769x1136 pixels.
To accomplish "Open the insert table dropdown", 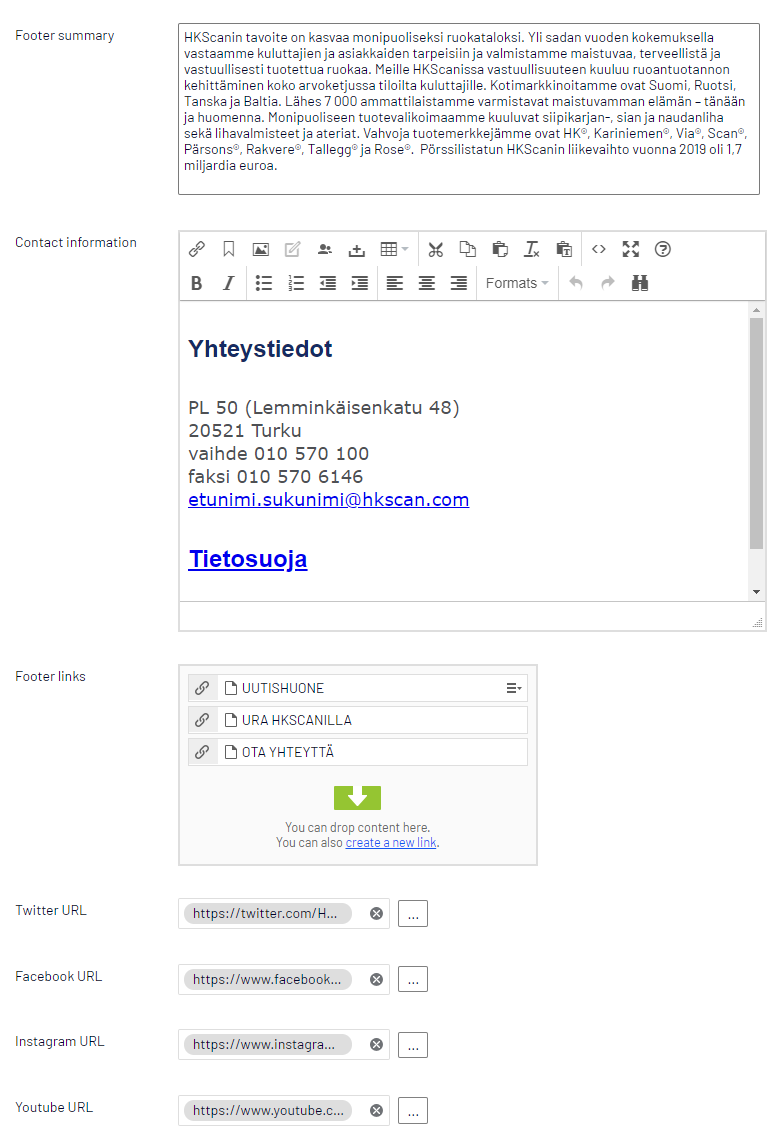I will coord(394,249).
